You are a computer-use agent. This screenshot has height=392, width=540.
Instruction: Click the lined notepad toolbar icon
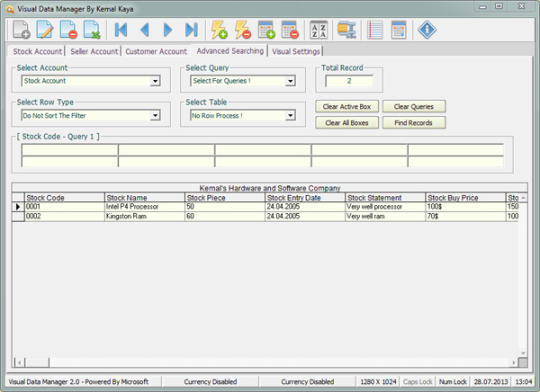(375, 30)
